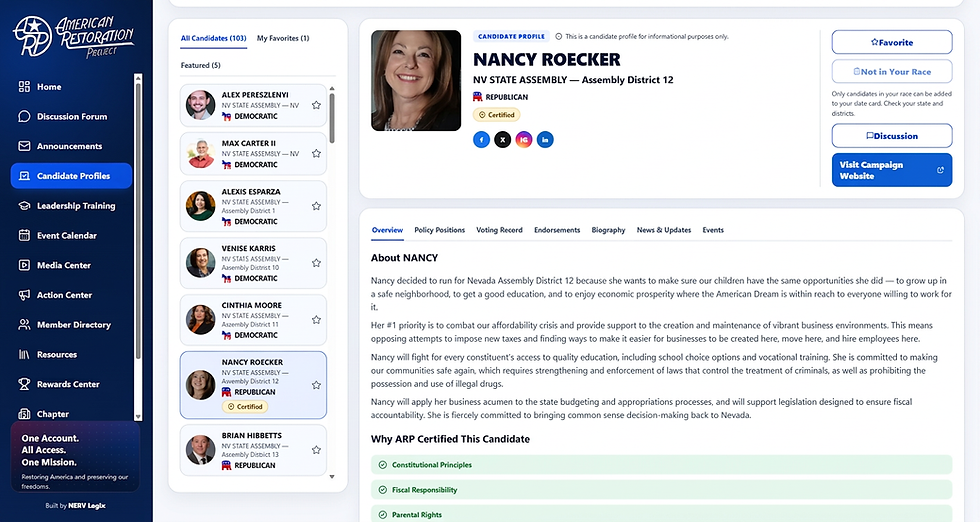Open the Biography tab
Image resolution: width=980 pixels, height=522 pixels.
(609, 230)
